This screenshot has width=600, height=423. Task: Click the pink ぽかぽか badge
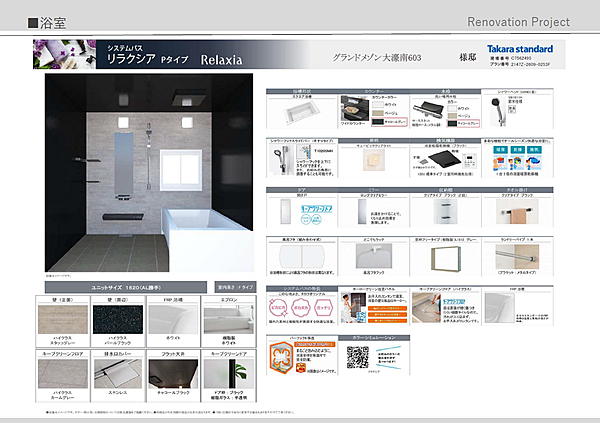pyautogui.click(x=301, y=307)
